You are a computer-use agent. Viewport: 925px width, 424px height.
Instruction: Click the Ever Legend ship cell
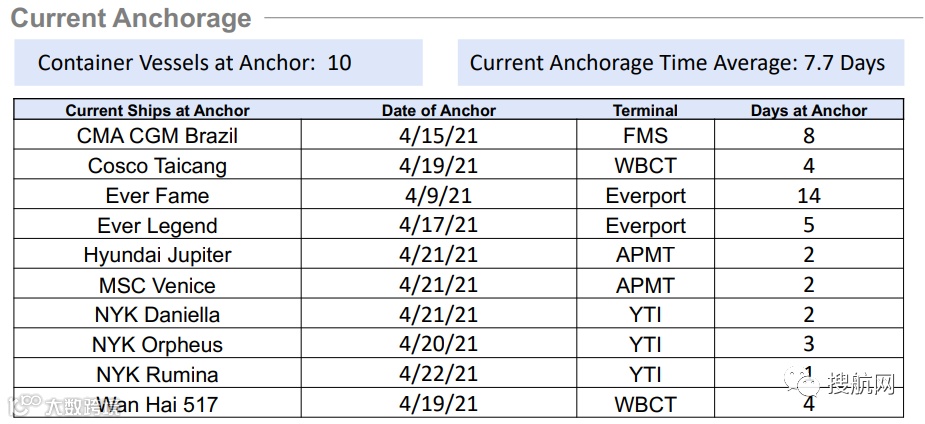click(x=158, y=225)
